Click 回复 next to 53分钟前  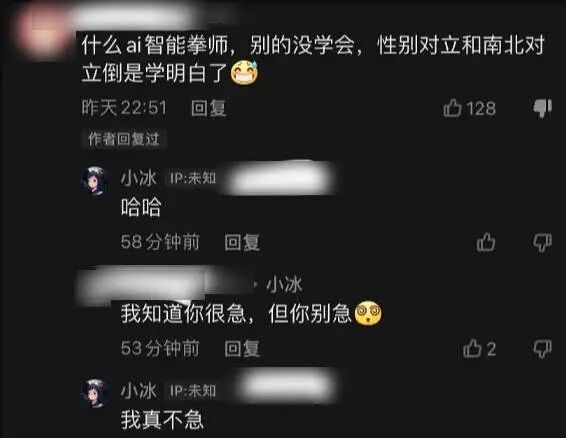pyautogui.click(x=242, y=348)
